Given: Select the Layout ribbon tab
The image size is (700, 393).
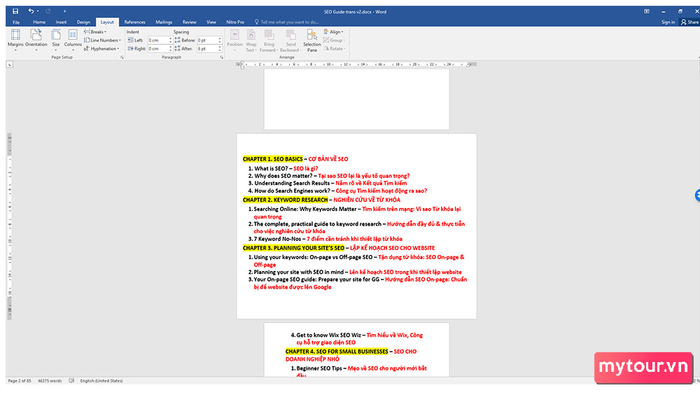Looking at the screenshot, I should 107,22.
